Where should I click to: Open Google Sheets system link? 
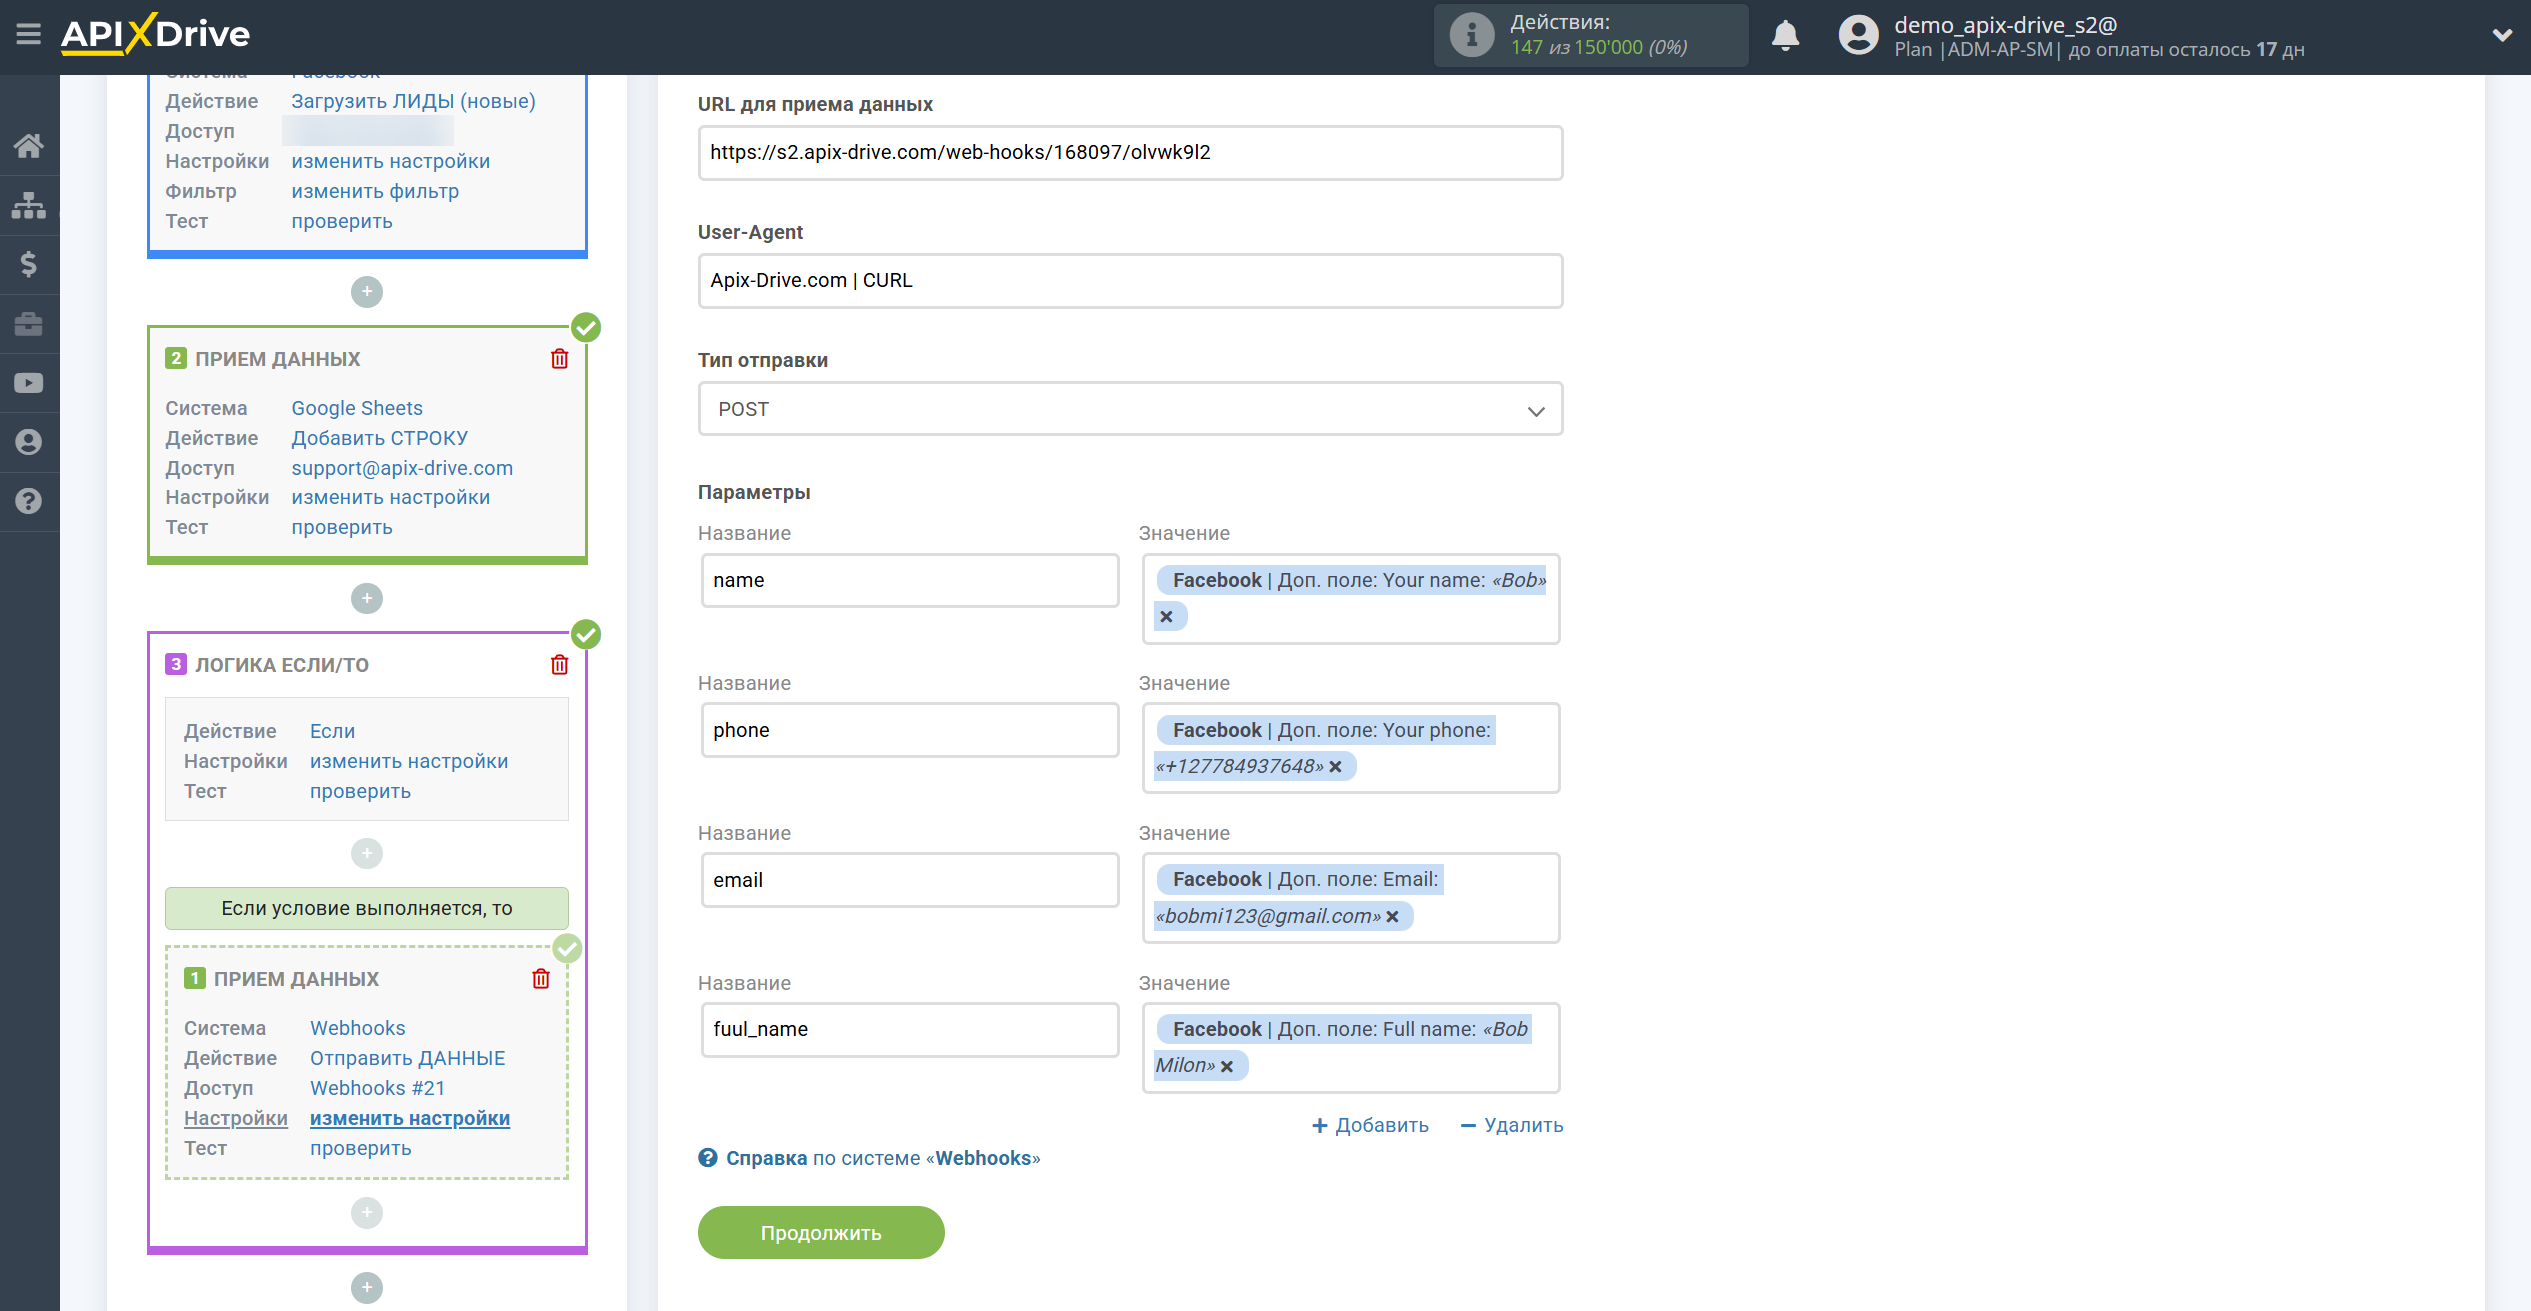pos(357,408)
